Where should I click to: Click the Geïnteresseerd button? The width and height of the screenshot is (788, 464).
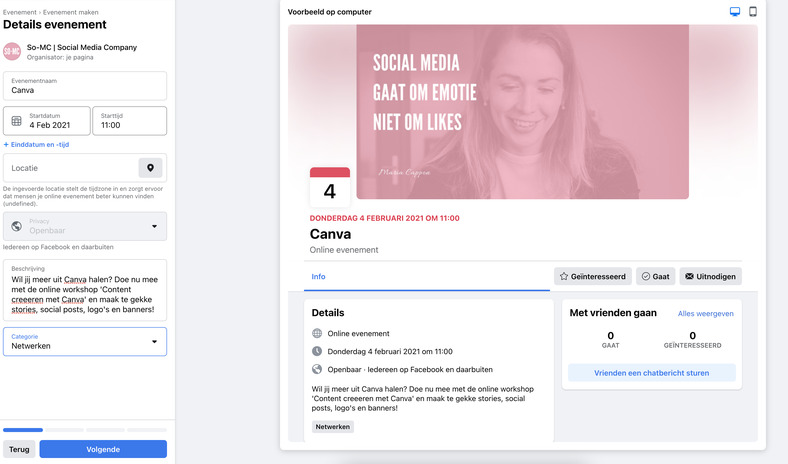click(x=593, y=276)
